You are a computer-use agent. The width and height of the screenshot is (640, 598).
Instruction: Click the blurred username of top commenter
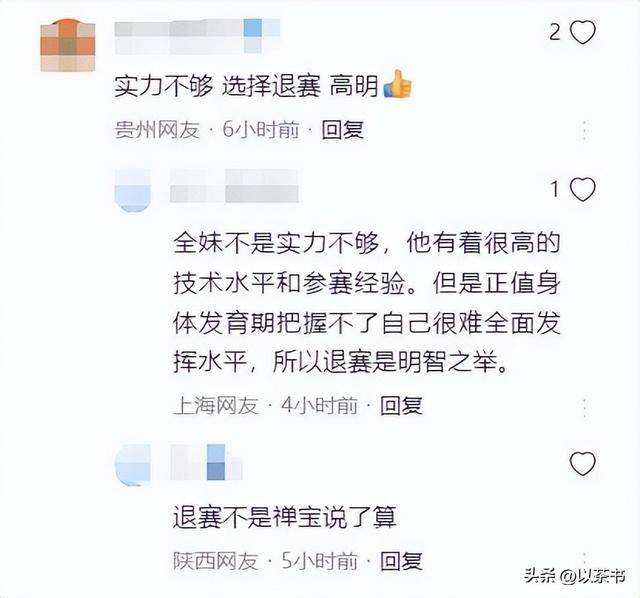pos(197,36)
